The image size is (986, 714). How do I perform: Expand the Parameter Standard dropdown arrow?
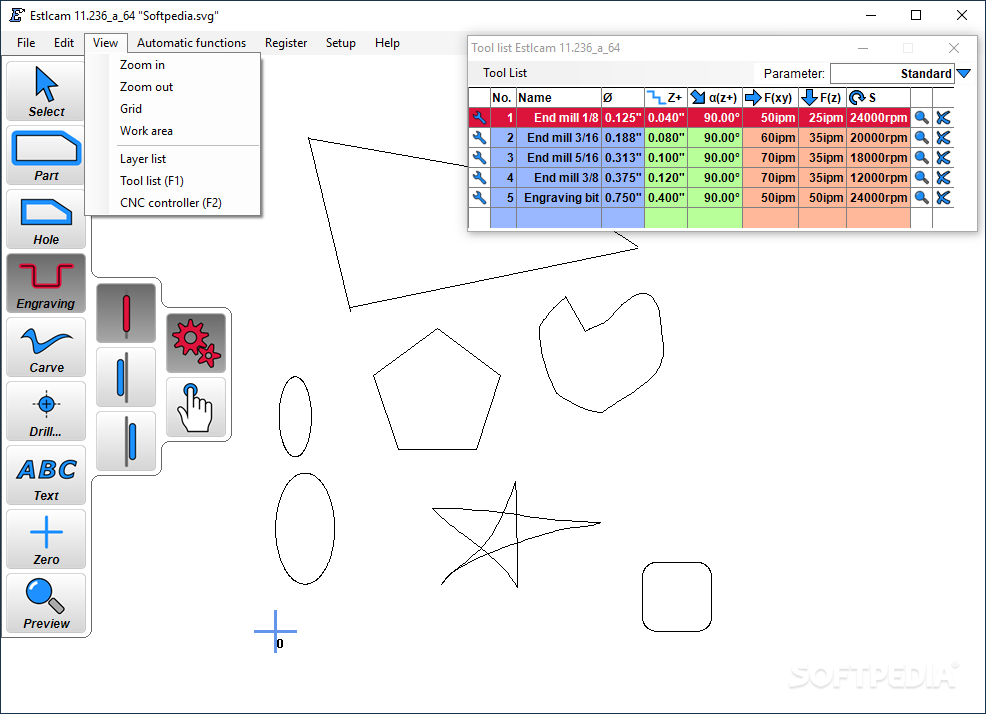[963, 74]
